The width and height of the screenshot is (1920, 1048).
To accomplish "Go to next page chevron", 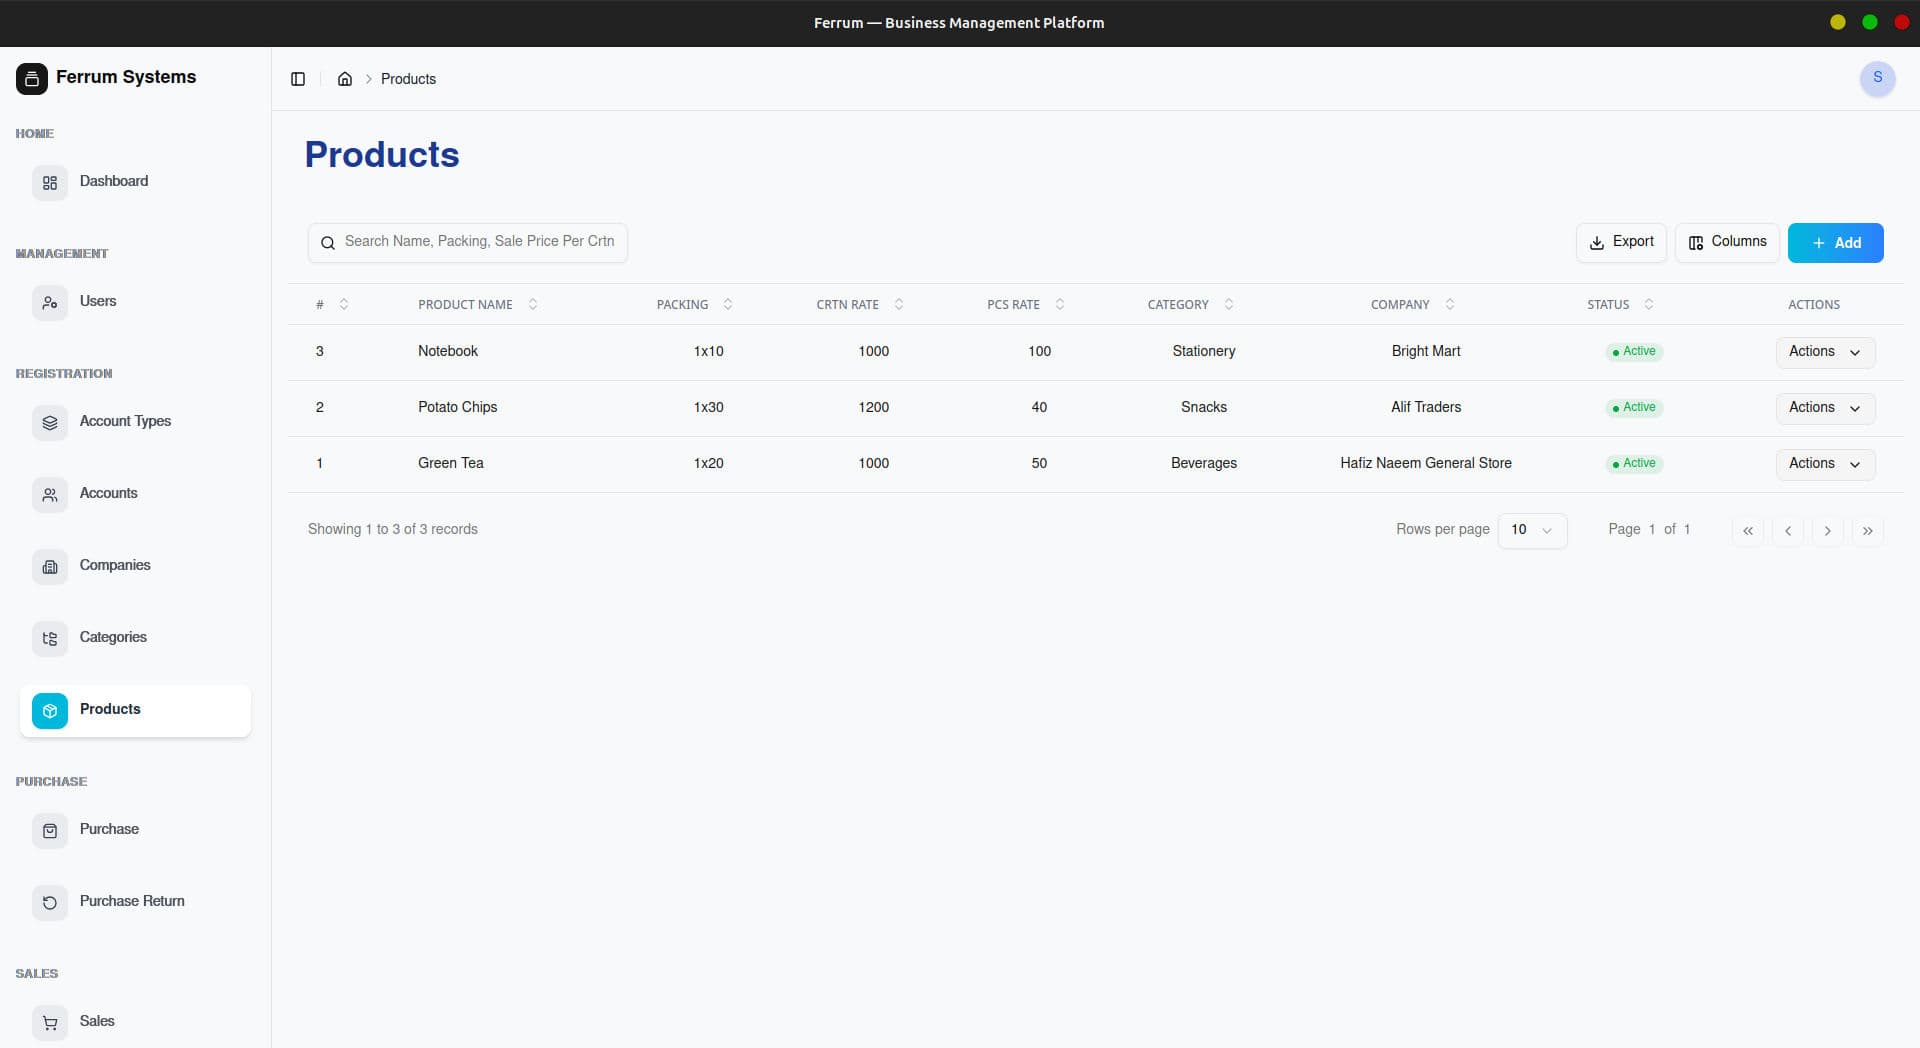I will click(1828, 531).
